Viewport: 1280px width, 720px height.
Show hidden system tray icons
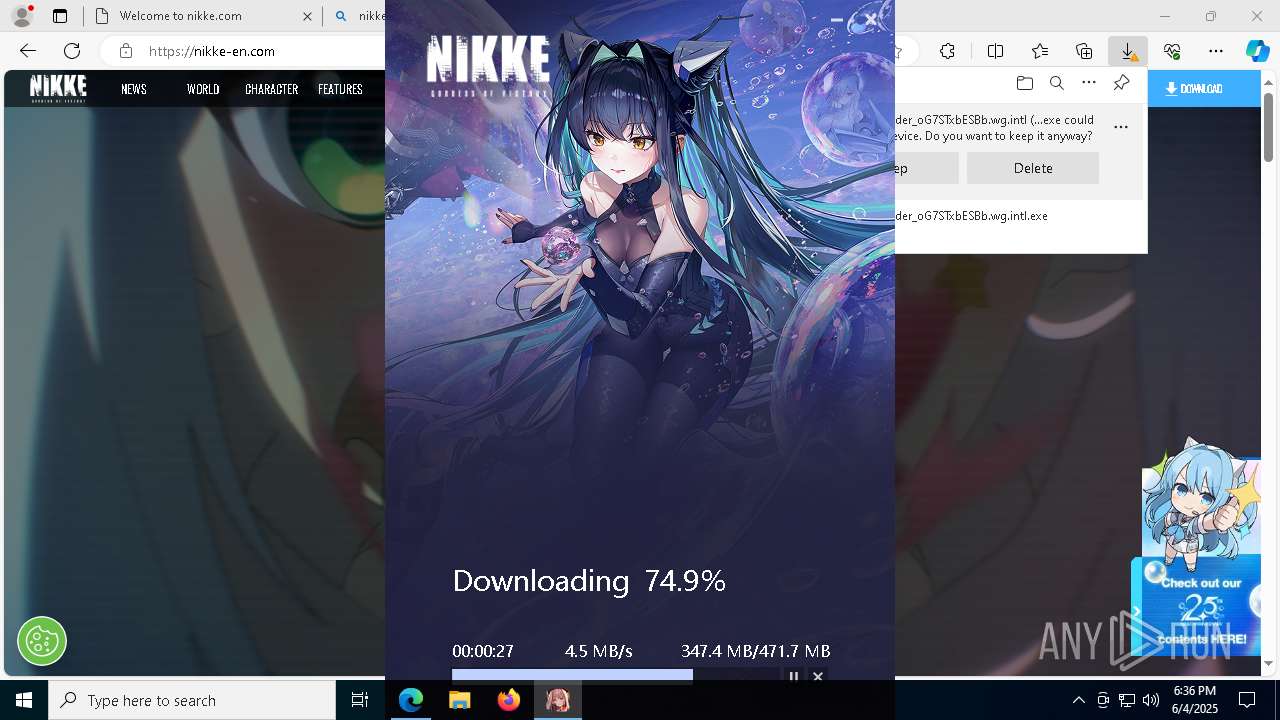(x=1078, y=700)
